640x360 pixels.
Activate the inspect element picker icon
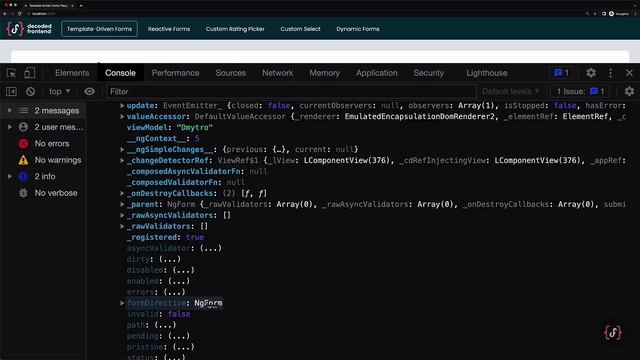(x=11, y=73)
